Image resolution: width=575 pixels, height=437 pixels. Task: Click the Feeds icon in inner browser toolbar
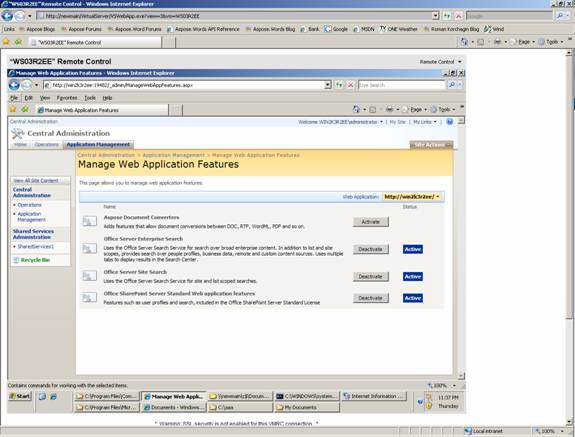click(373, 109)
